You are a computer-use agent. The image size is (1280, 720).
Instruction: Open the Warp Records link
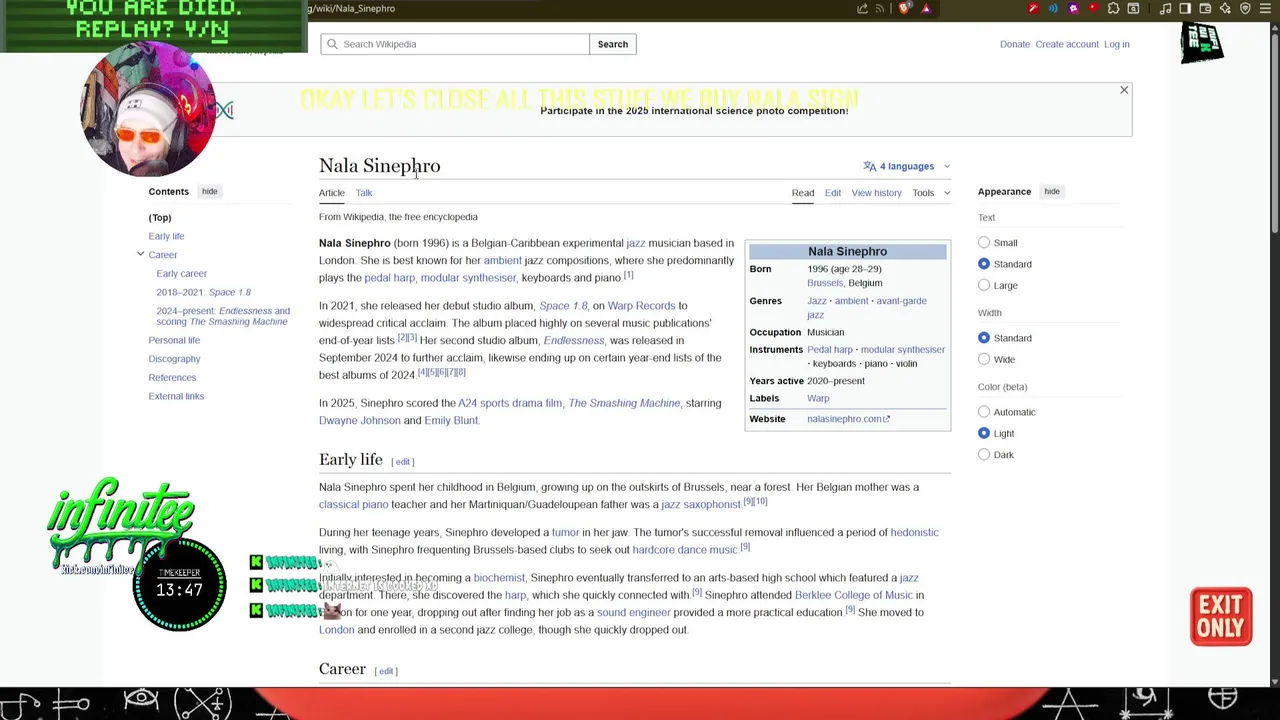click(641, 306)
